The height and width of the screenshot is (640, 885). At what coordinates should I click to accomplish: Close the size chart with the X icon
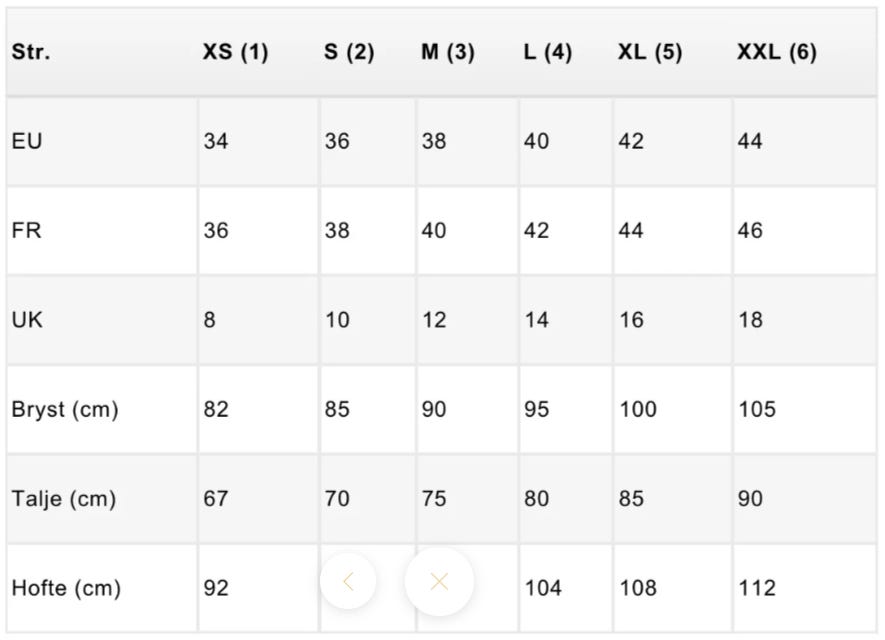point(438,581)
